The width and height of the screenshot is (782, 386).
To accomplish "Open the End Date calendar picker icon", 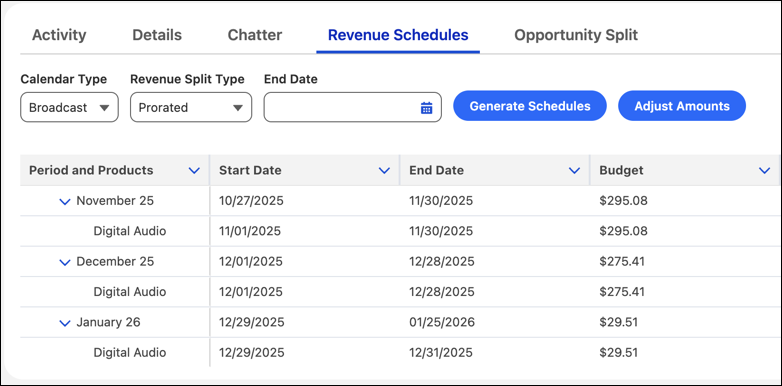I will tap(426, 107).
